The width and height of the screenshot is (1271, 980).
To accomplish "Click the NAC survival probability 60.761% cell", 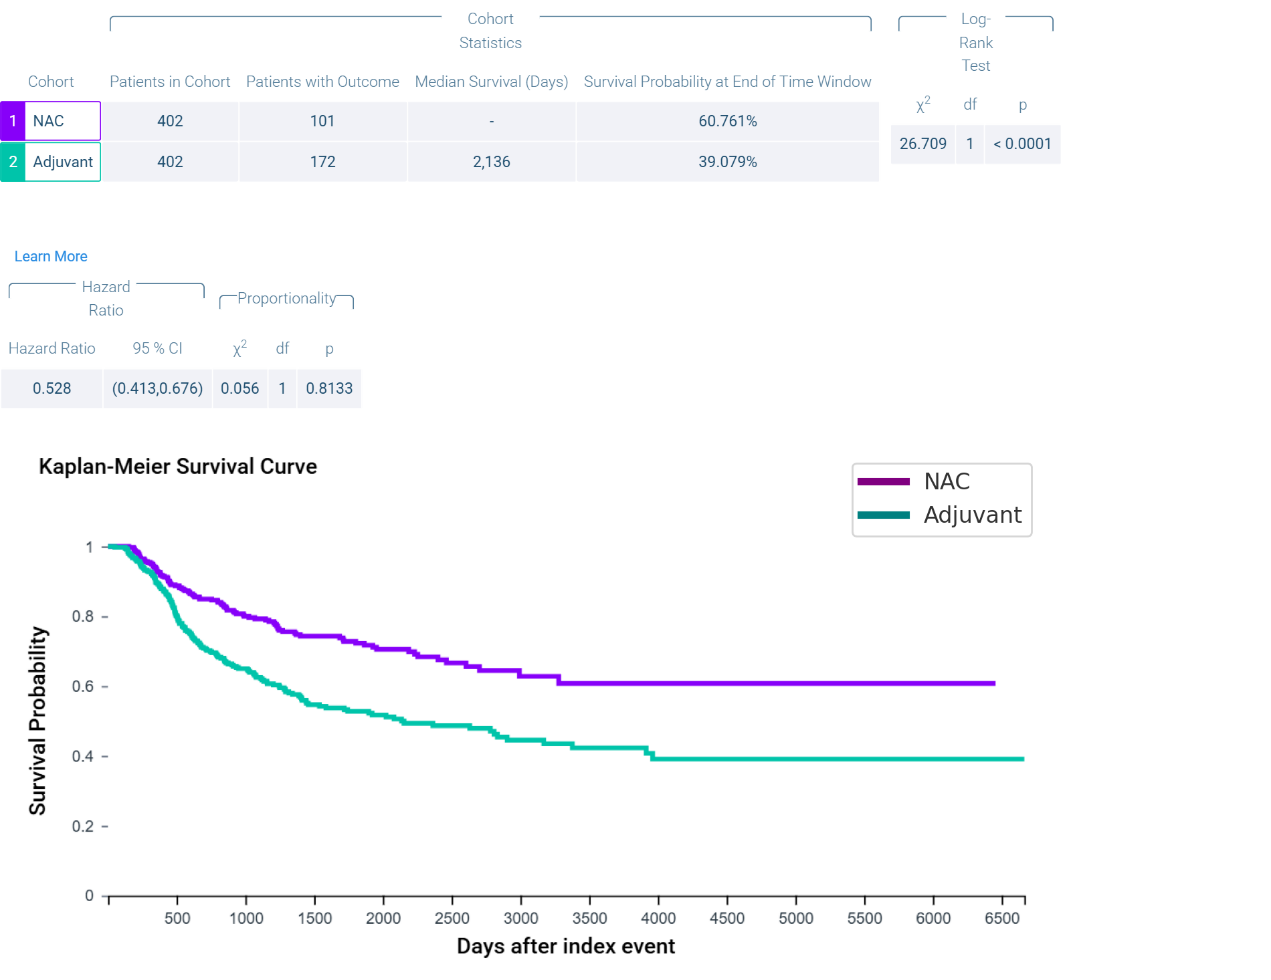I will pyautogui.click(x=727, y=121).
